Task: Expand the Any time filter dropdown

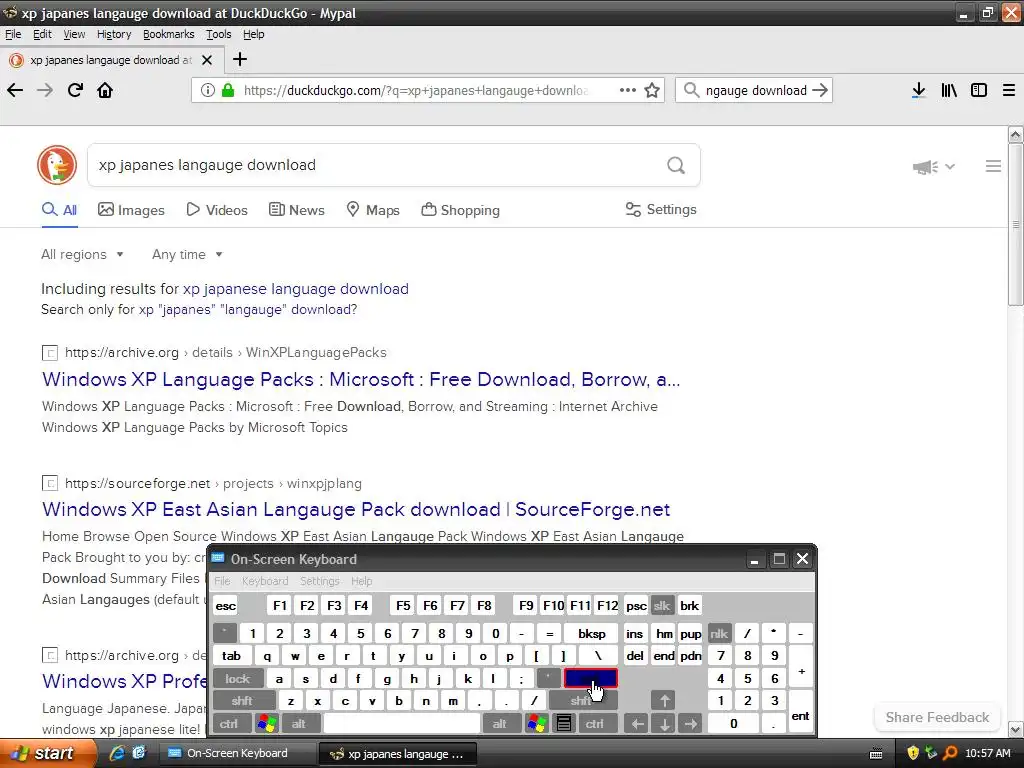Action: click(x=187, y=255)
